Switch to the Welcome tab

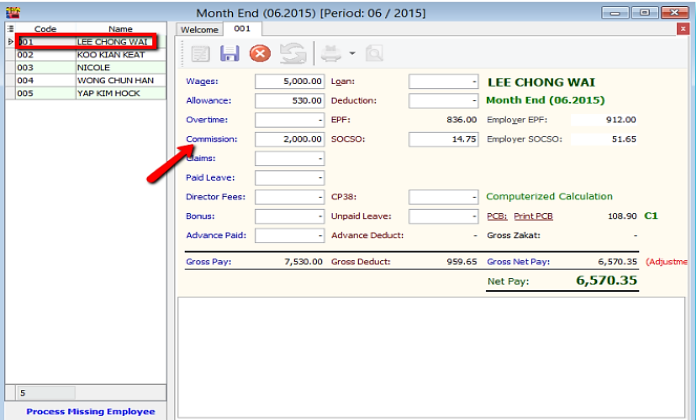point(198,30)
